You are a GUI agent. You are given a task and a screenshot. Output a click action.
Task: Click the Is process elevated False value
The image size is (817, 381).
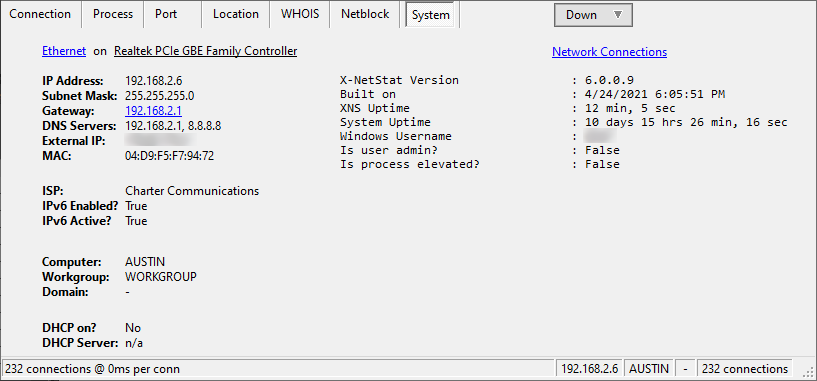click(602, 164)
